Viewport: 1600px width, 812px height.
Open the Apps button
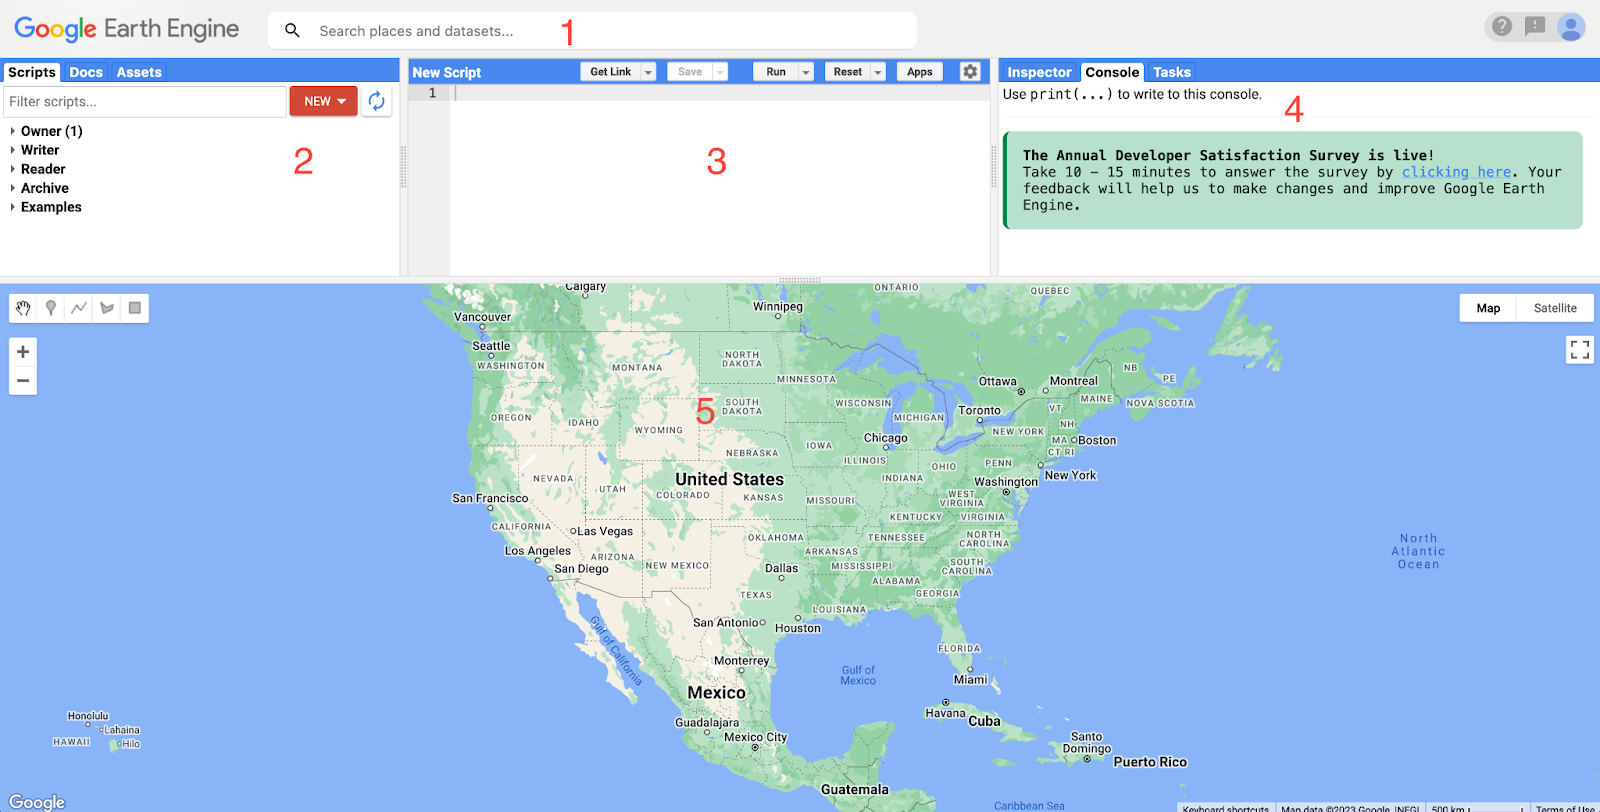[920, 72]
